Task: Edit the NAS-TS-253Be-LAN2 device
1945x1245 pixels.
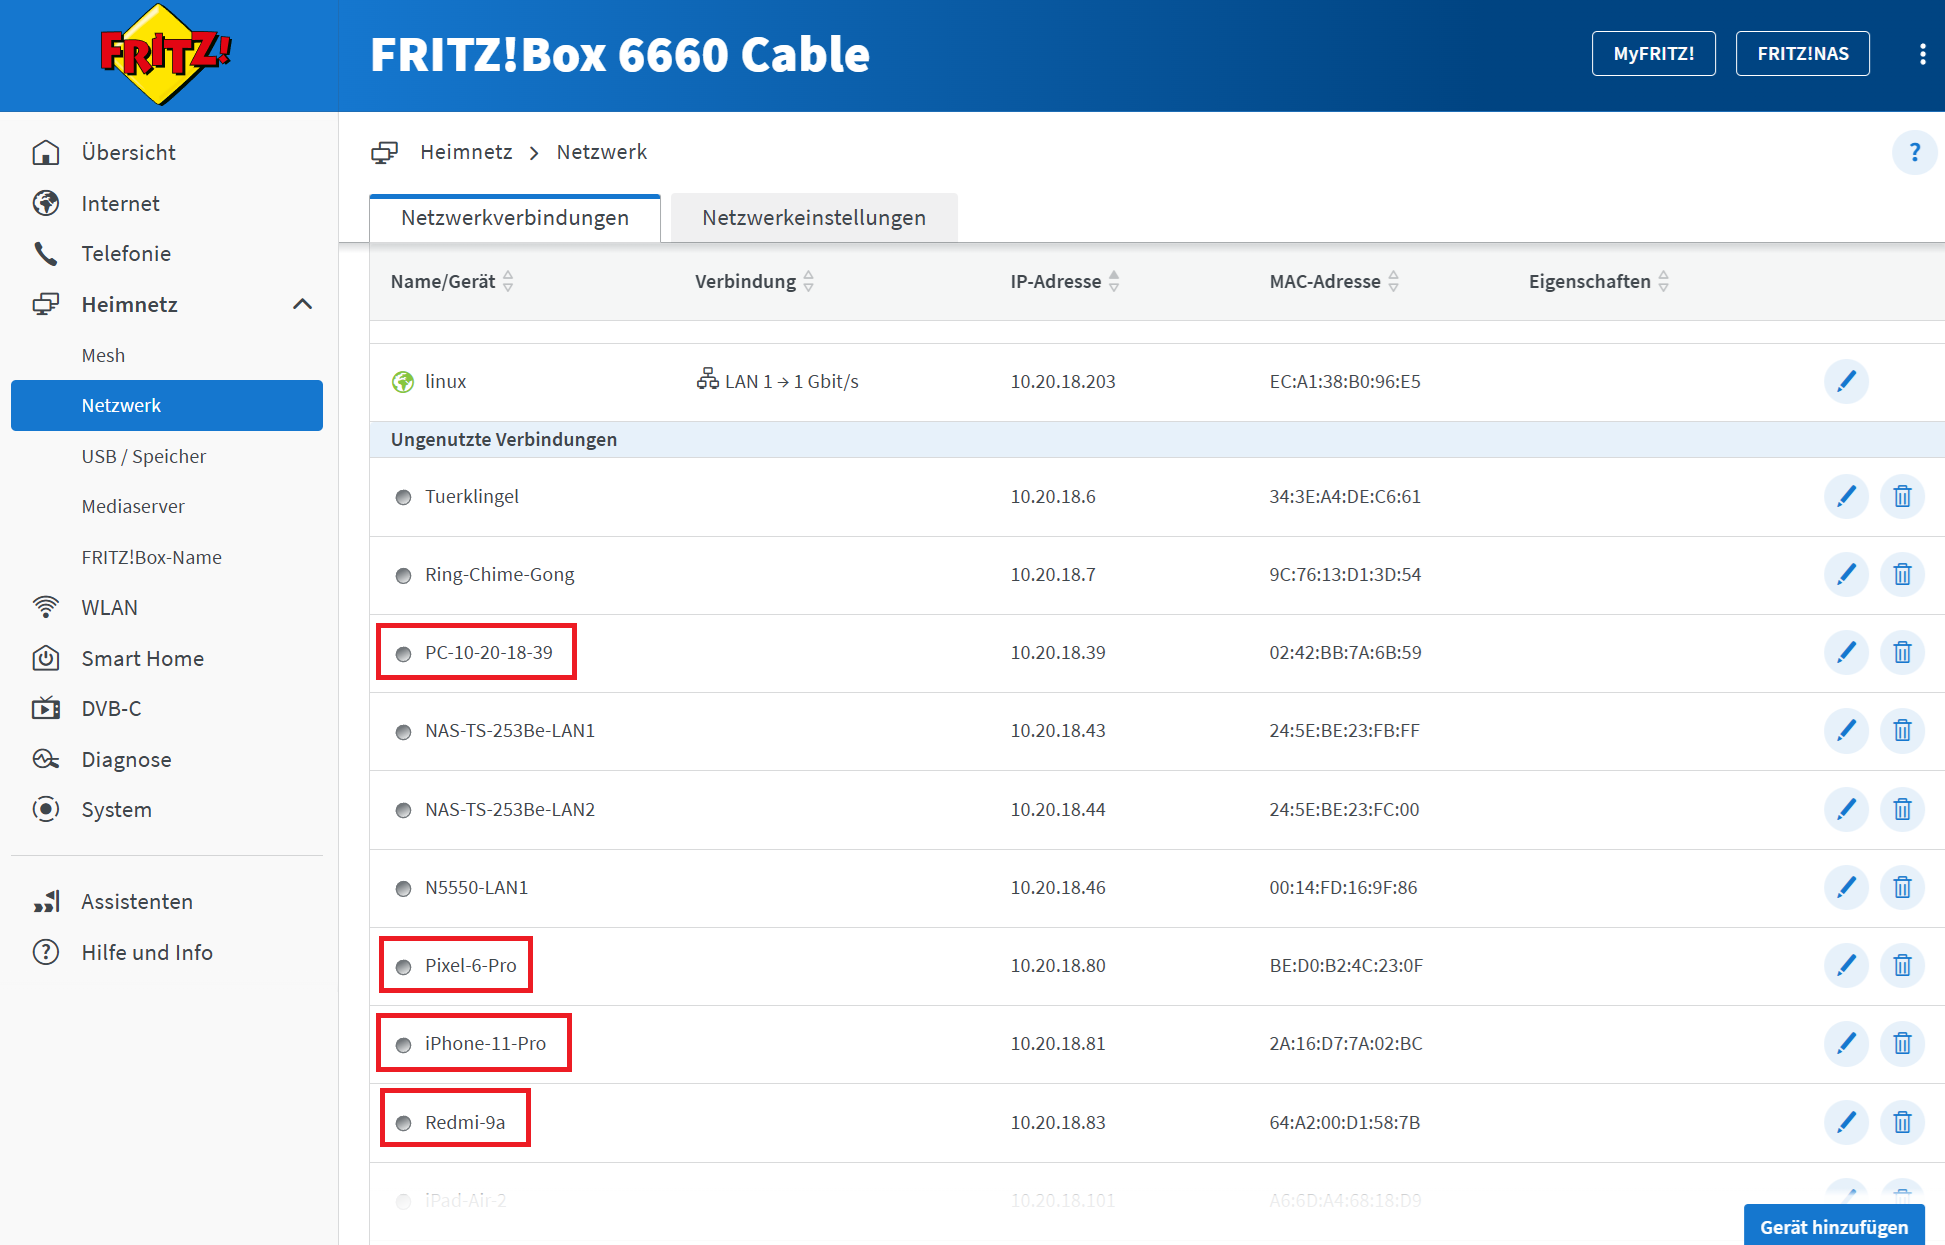Action: 1846,809
